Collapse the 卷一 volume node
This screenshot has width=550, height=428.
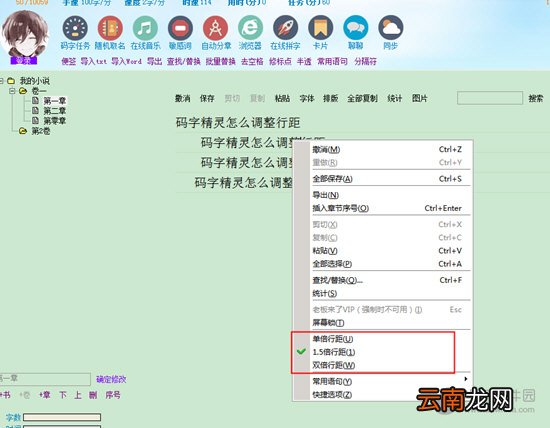point(13,91)
